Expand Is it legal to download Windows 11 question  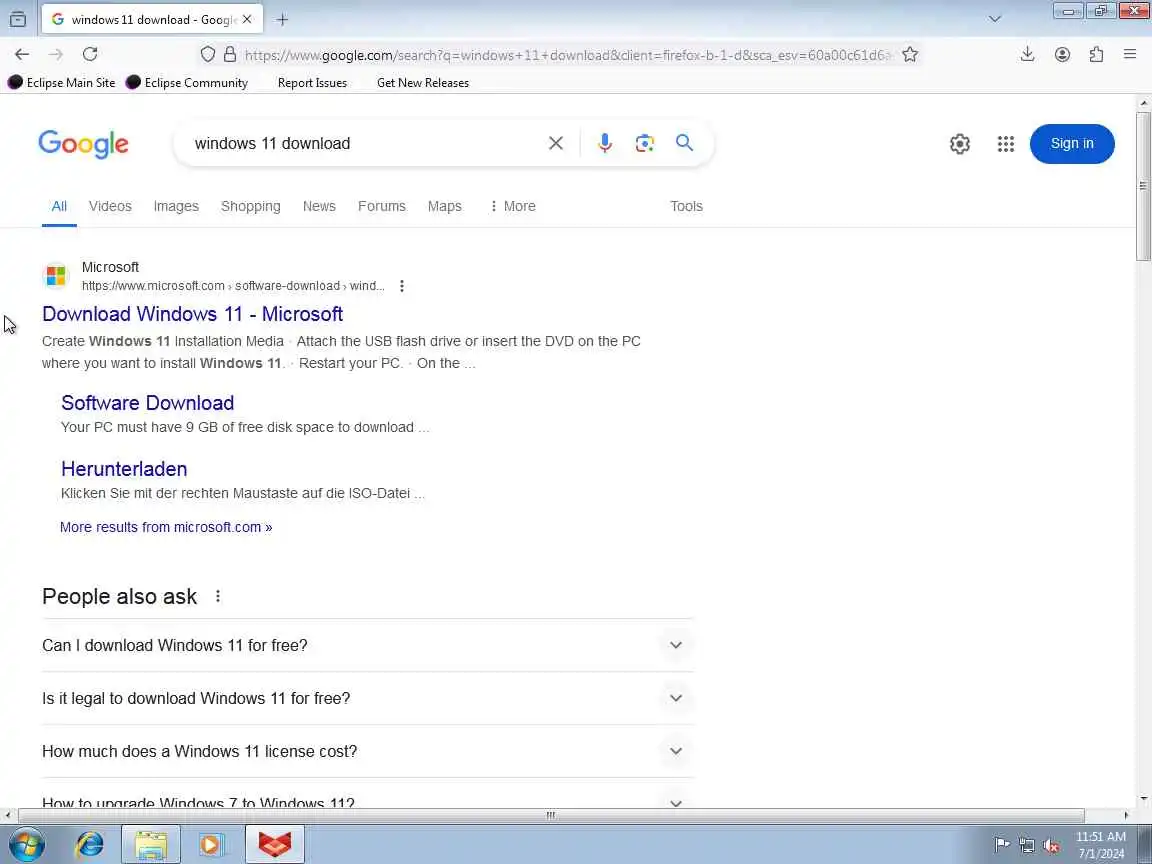[368, 698]
